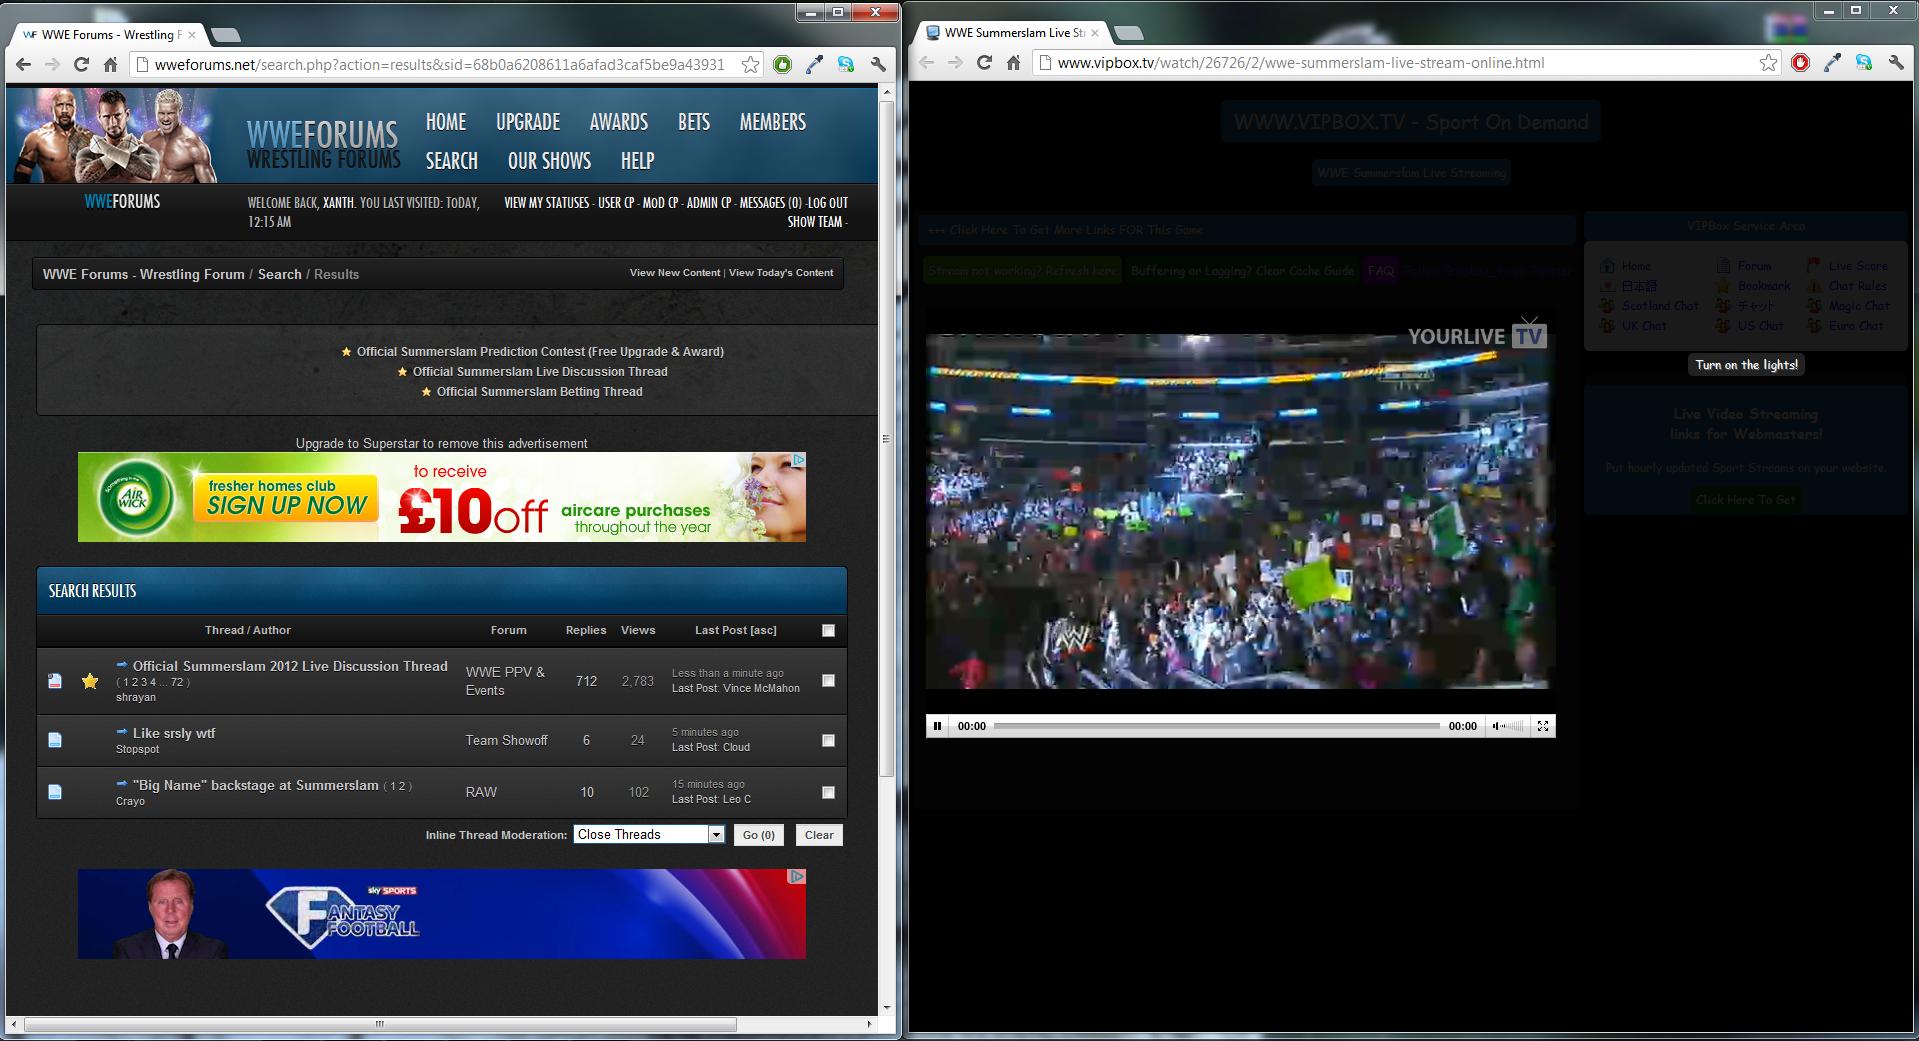This screenshot has height=1041, width=1919.
Task: Open the OUR SHOWS menu item
Action: click(549, 161)
